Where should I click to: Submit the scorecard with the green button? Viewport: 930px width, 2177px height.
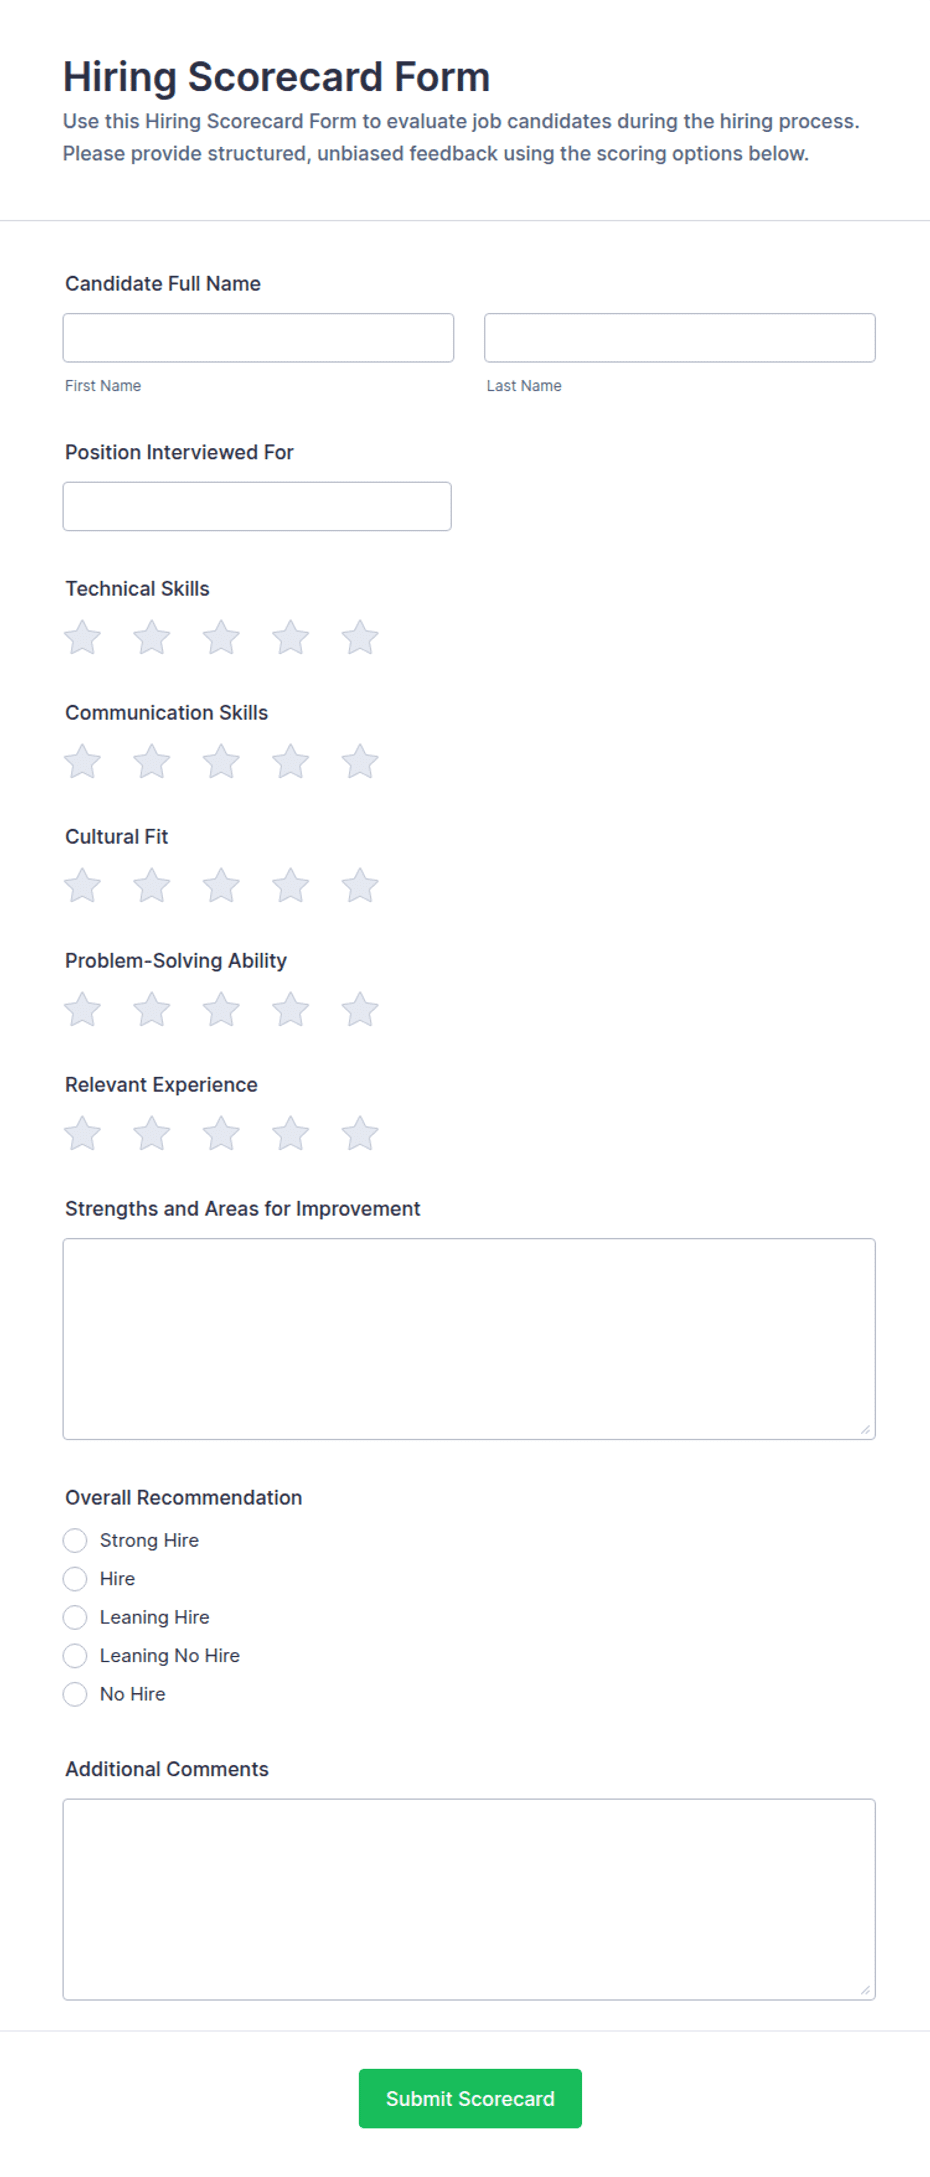pos(470,2098)
